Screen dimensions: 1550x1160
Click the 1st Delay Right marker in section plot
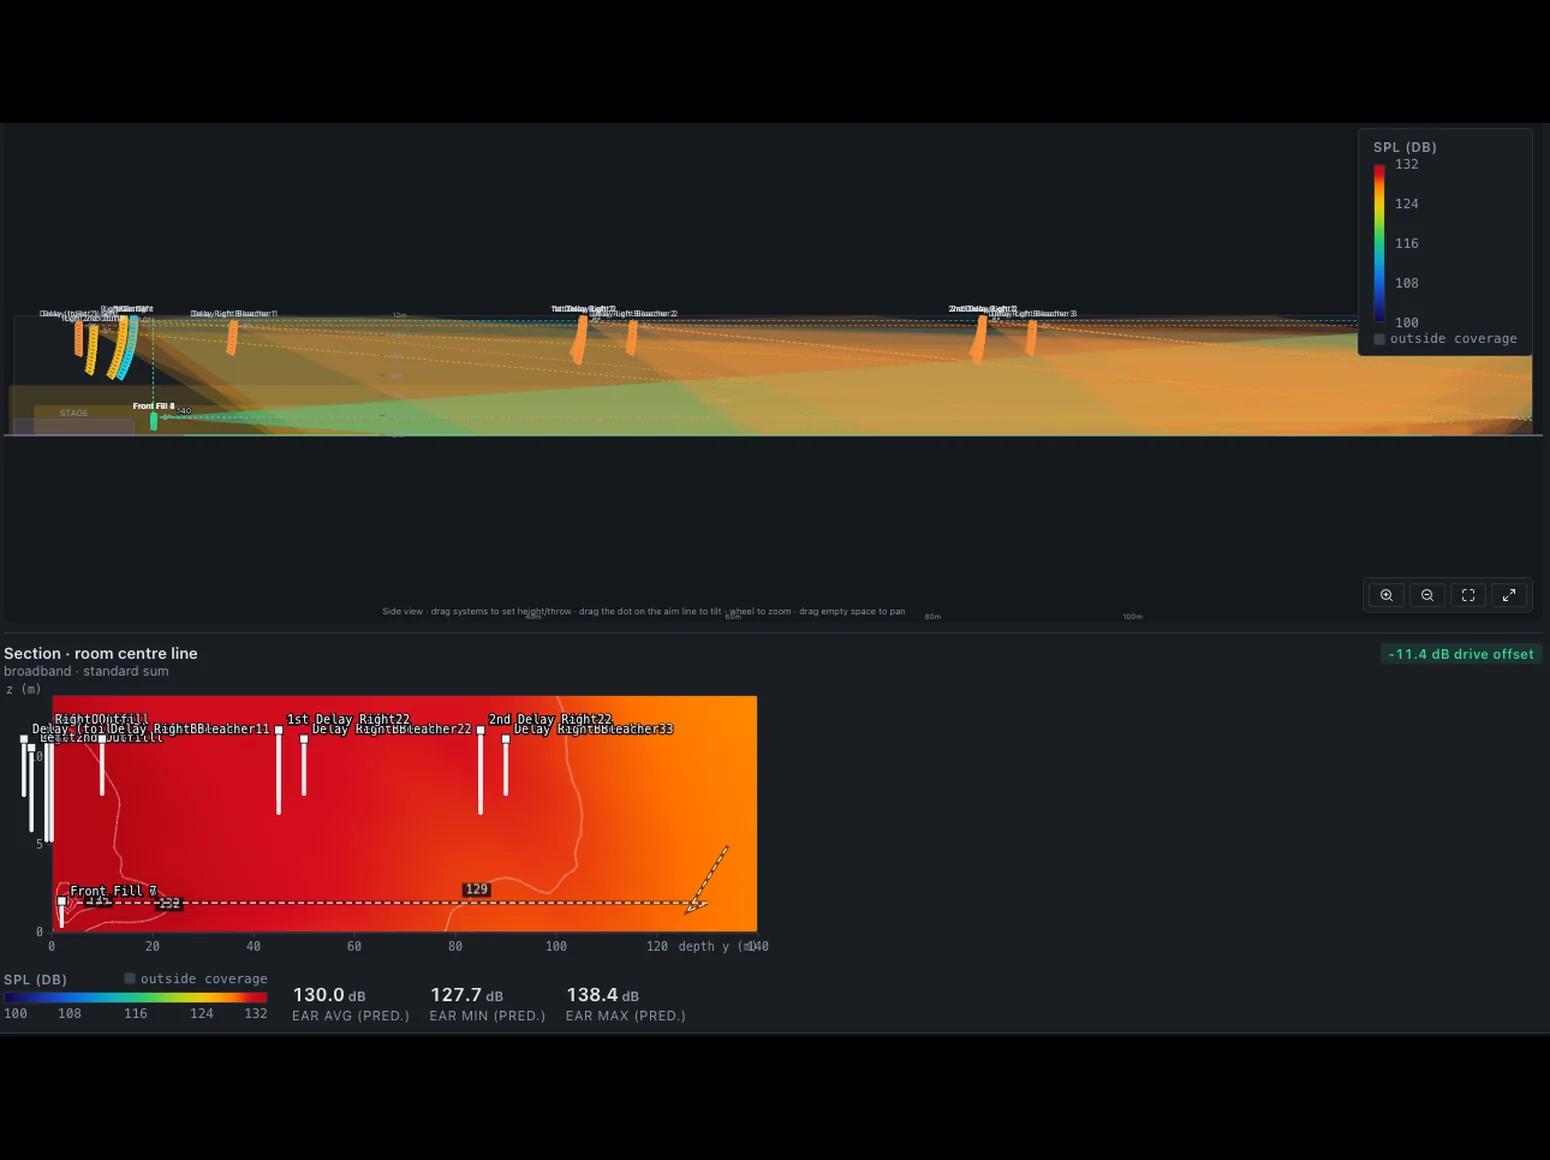point(279,731)
